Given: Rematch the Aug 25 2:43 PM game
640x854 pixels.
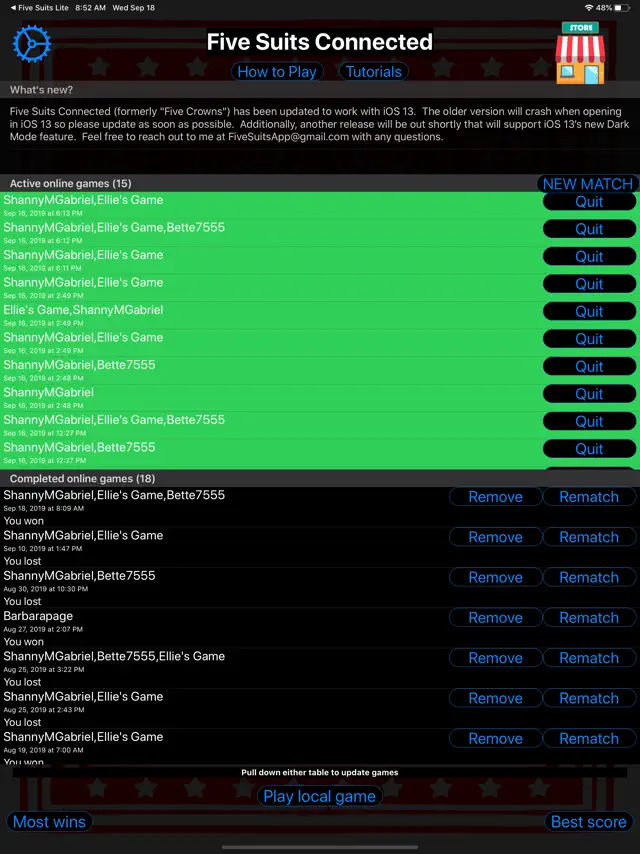Looking at the screenshot, I should (x=589, y=698).
